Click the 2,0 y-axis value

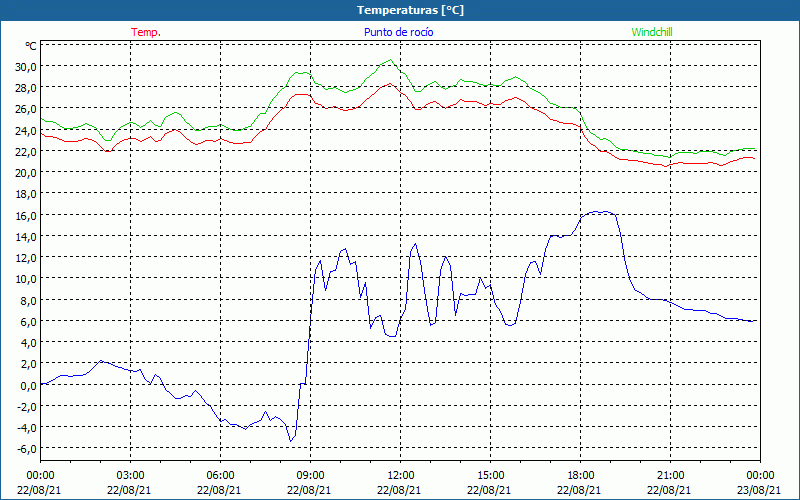click(29, 364)
